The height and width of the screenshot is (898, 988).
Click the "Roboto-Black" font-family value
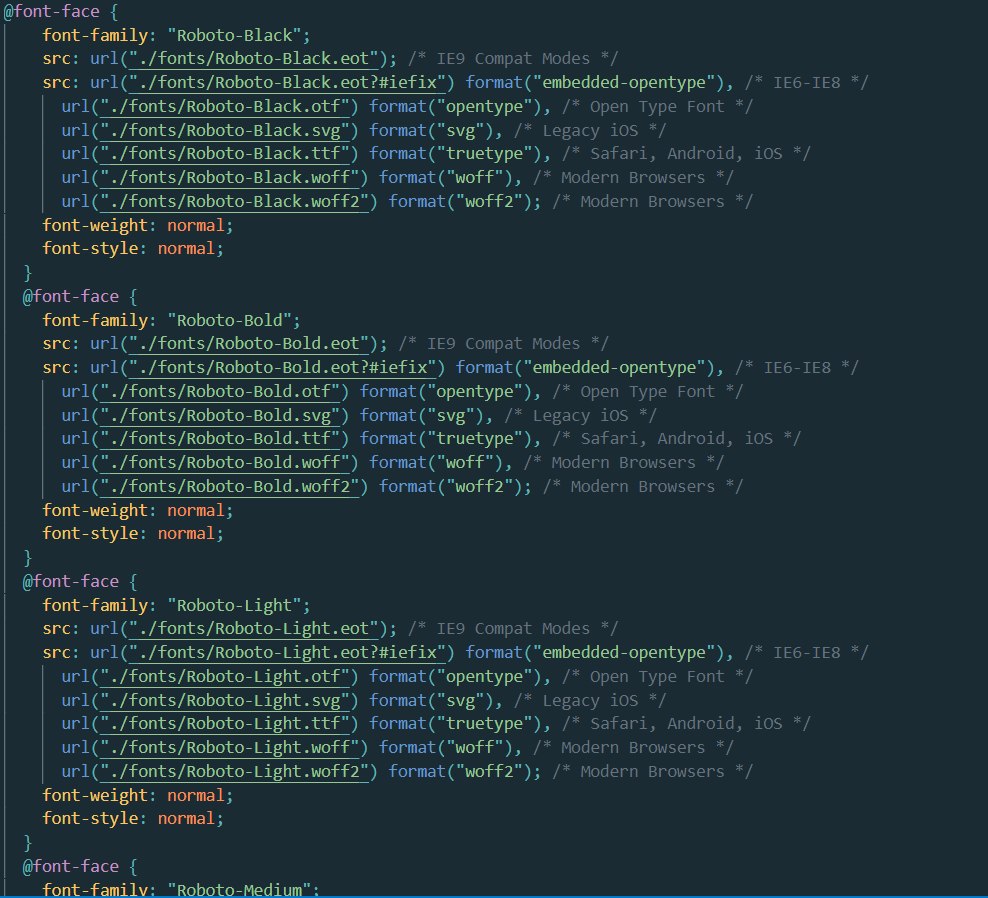(x=234, y=35)
